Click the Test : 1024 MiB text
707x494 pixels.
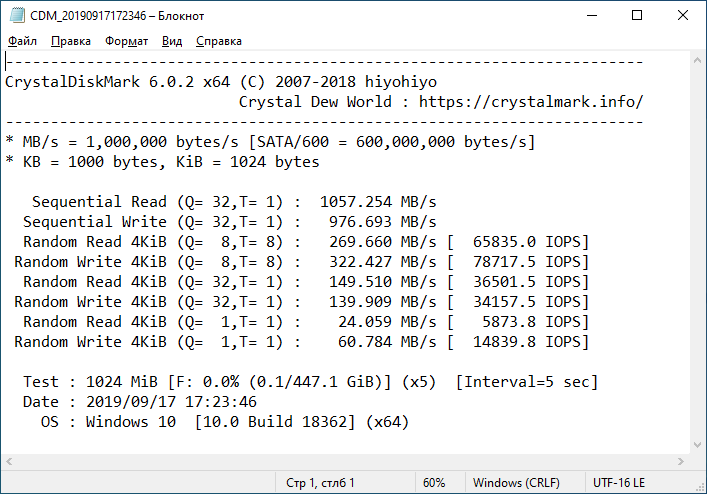click(x=90, y=382)
